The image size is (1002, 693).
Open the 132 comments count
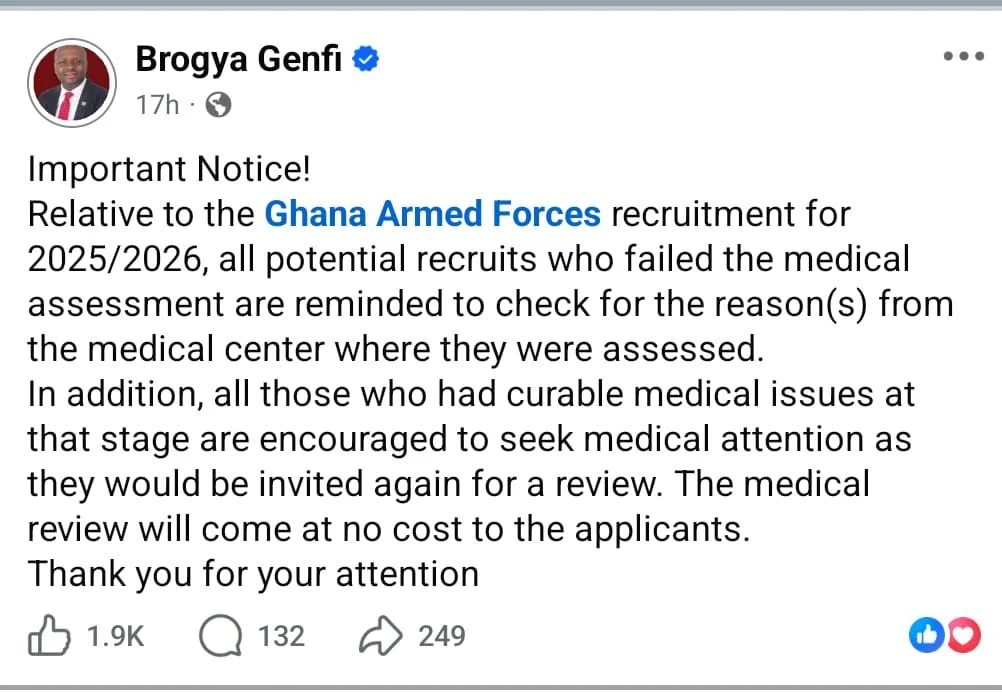click(281, 635)
